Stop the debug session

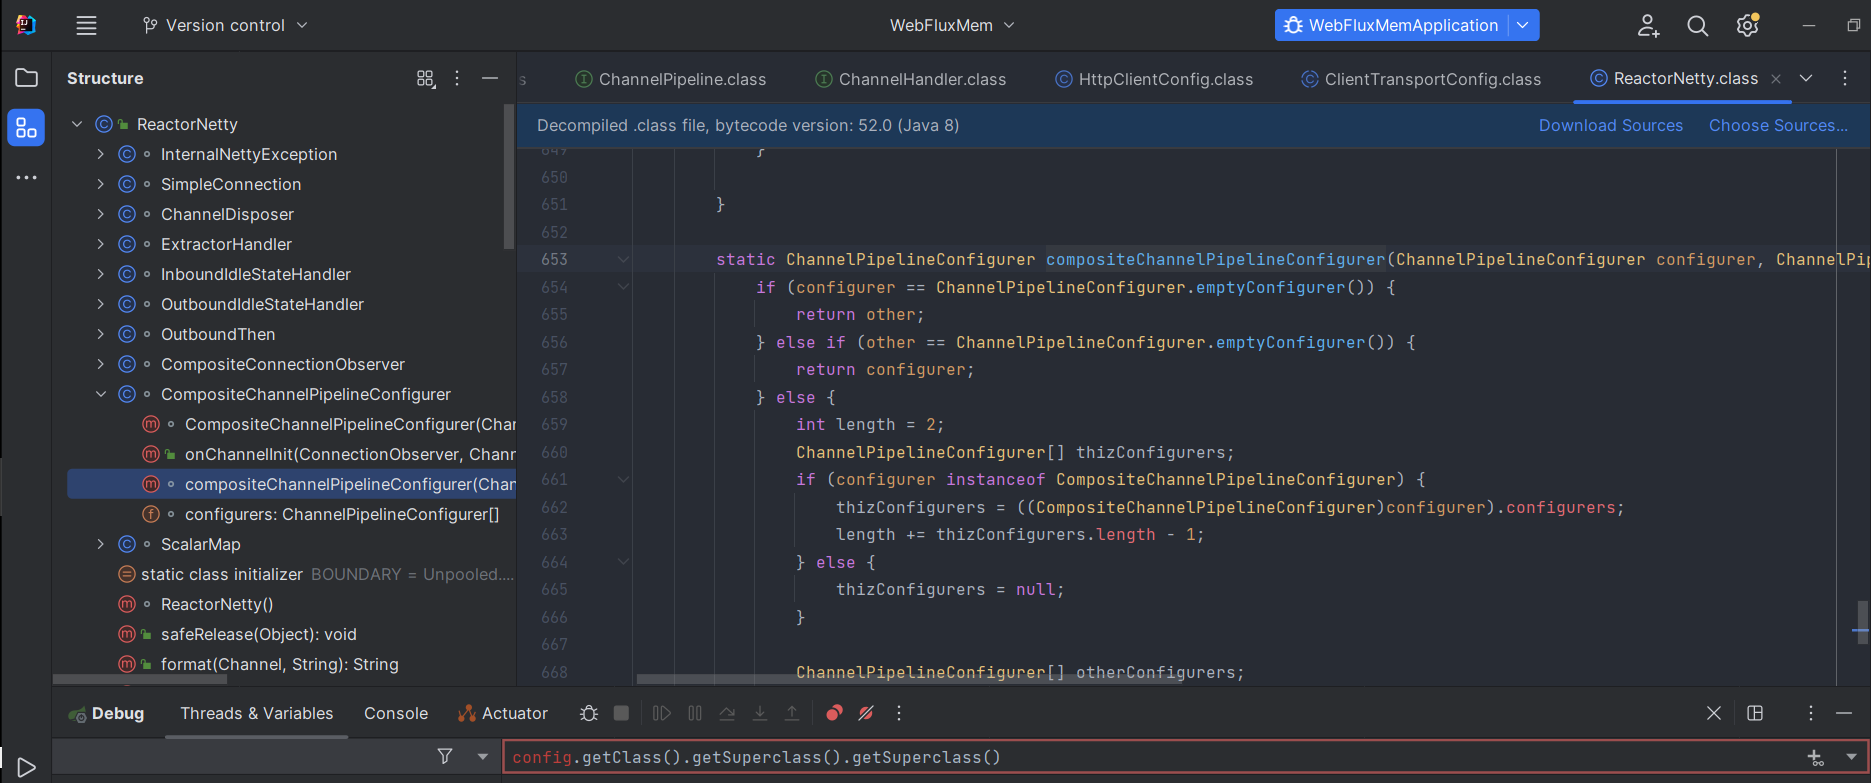coord(621,713)
